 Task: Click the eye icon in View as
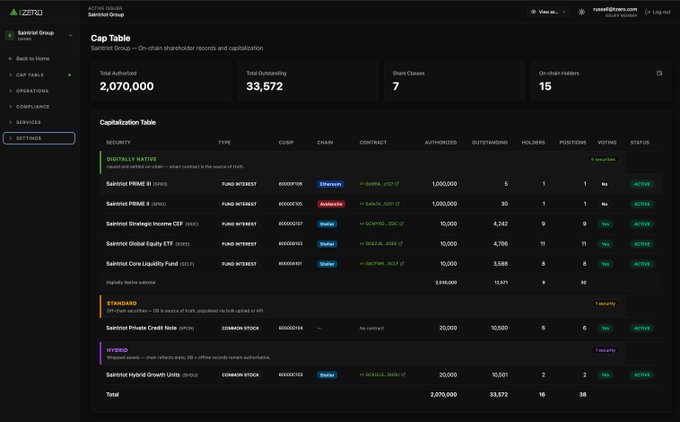[x=533, y=12]
